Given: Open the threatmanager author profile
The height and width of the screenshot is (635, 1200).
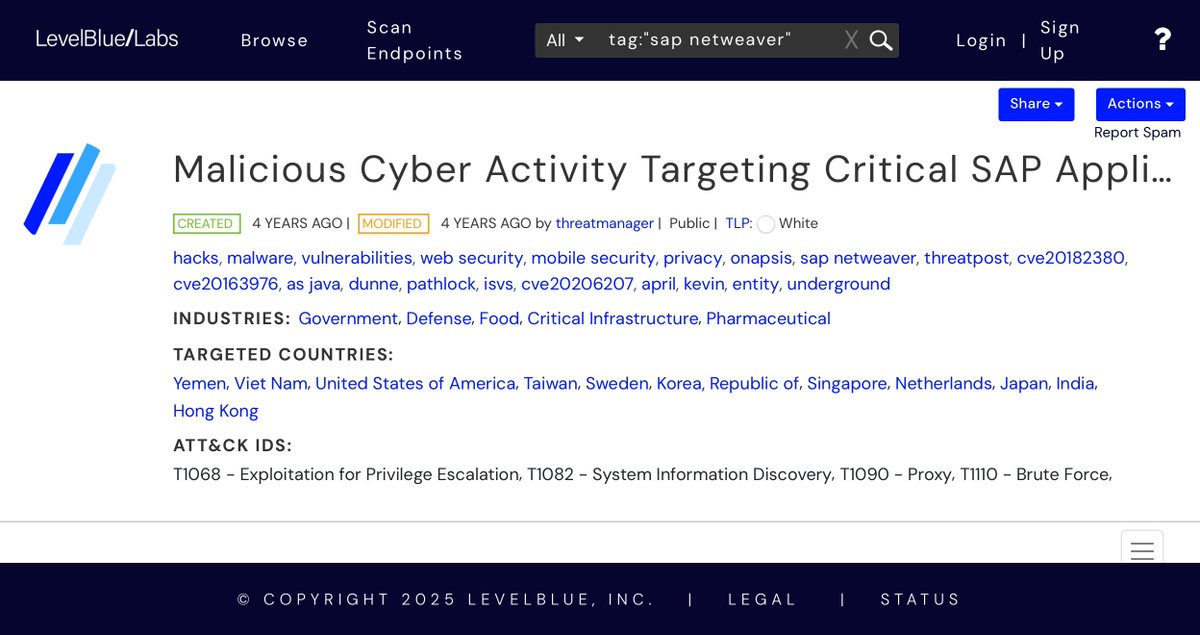Looking at the screenshot, I should (604, 223).
